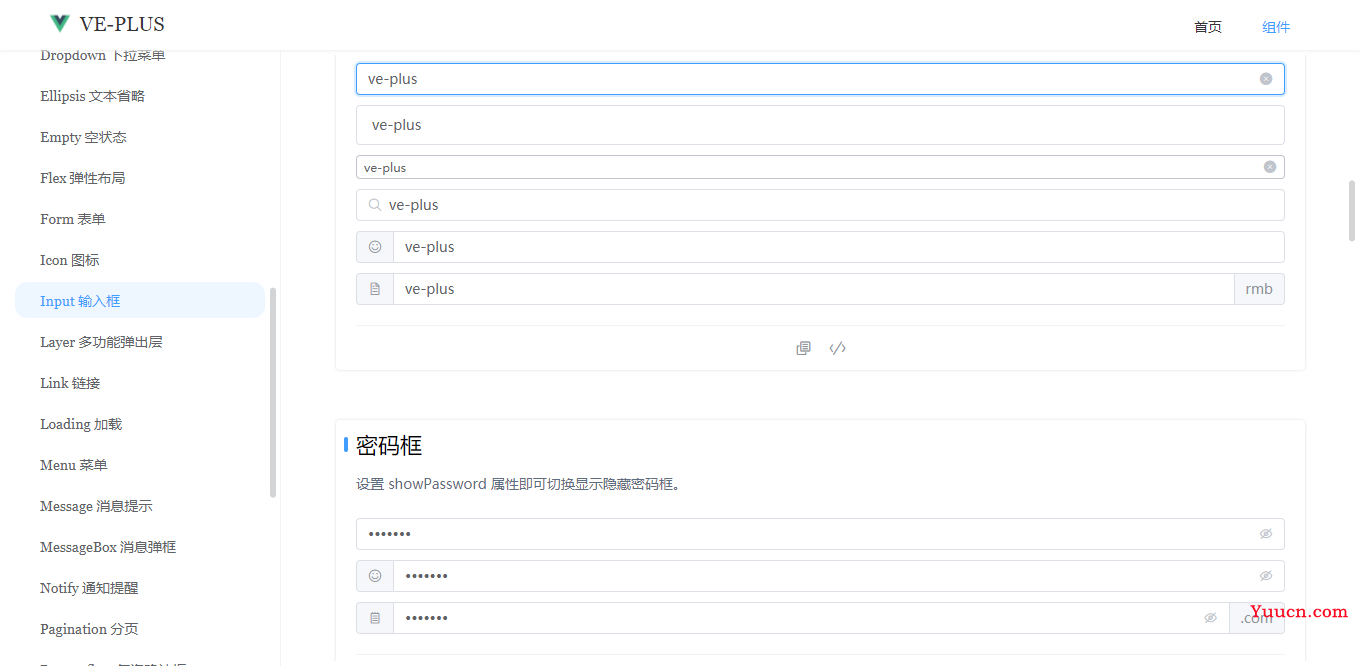Open Menu 菜单 in the sidebar
The image size is (1360, 666).
coord(140,465)
